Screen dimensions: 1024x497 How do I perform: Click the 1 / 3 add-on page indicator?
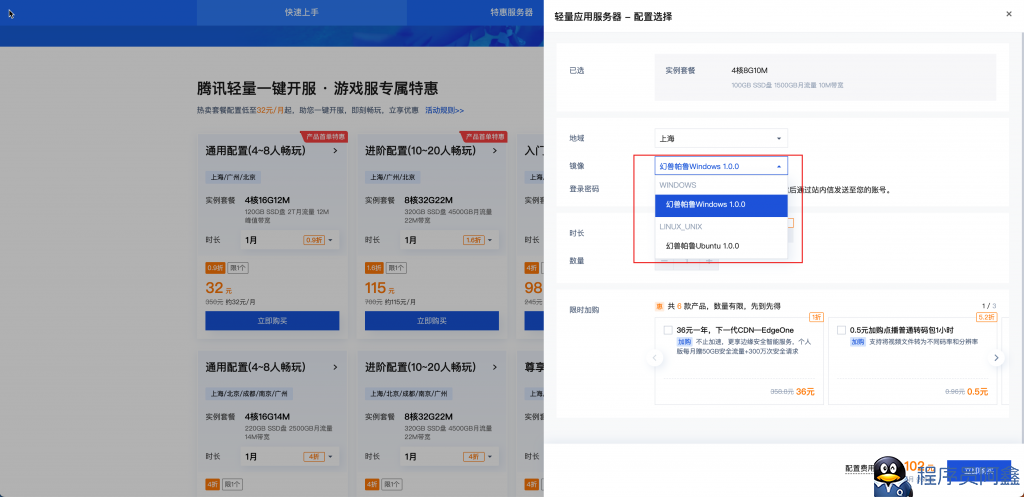pos(989,306)
